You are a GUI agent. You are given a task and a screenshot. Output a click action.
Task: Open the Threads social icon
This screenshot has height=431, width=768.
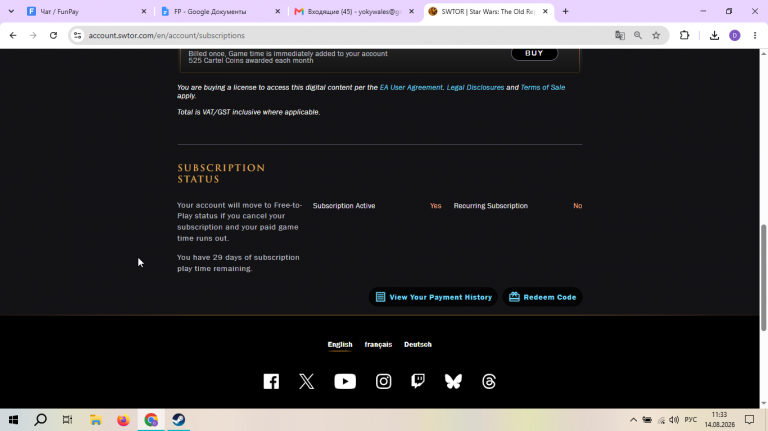click(x=489, y=381)
